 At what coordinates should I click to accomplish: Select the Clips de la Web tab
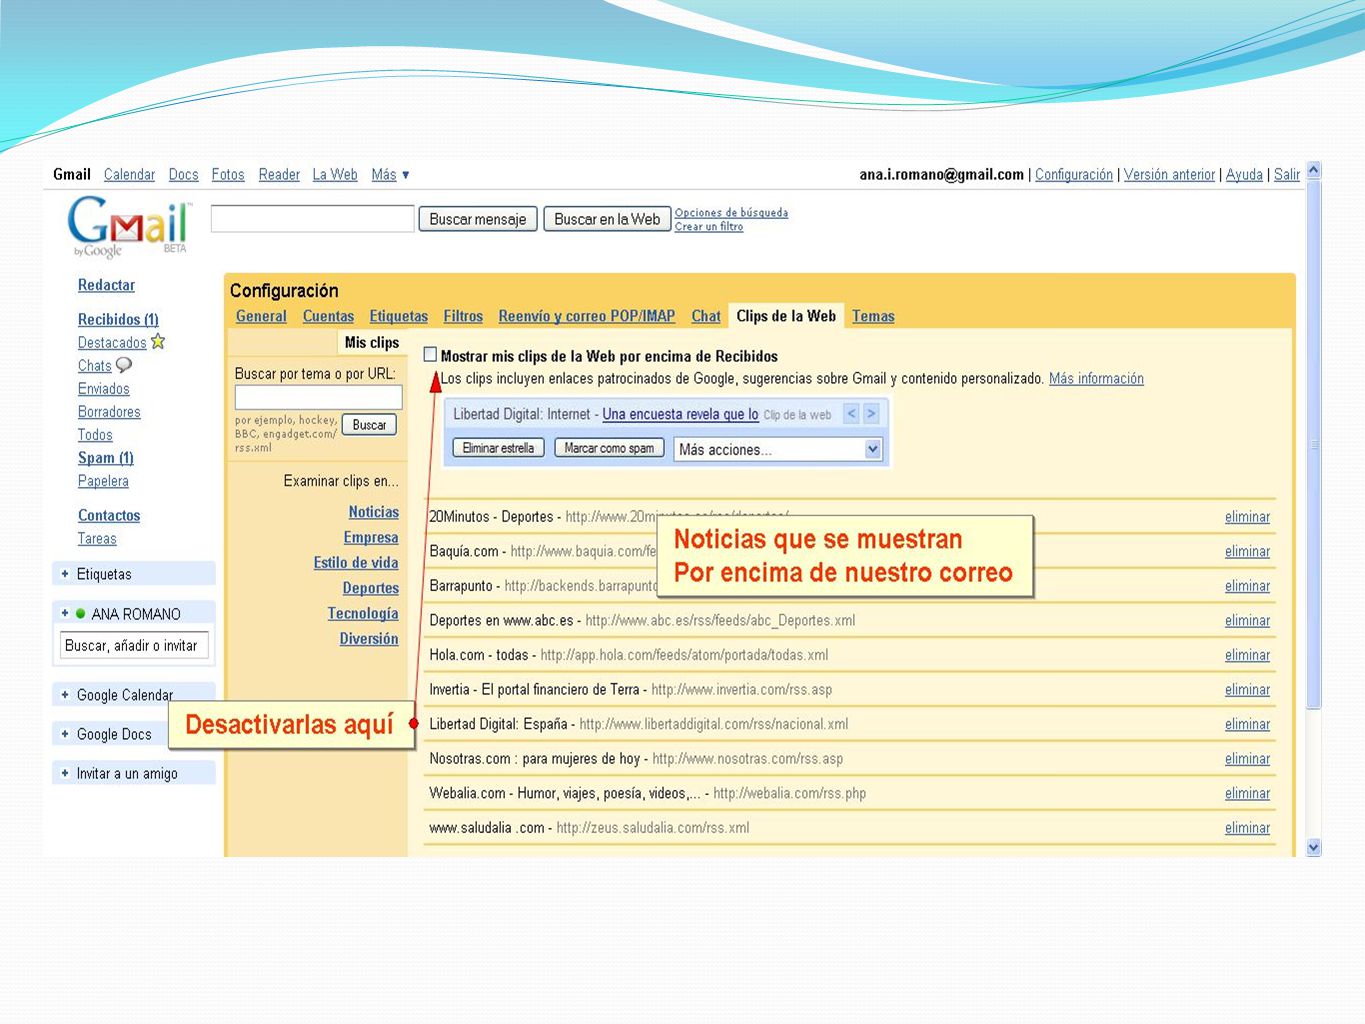pos(786,316)
